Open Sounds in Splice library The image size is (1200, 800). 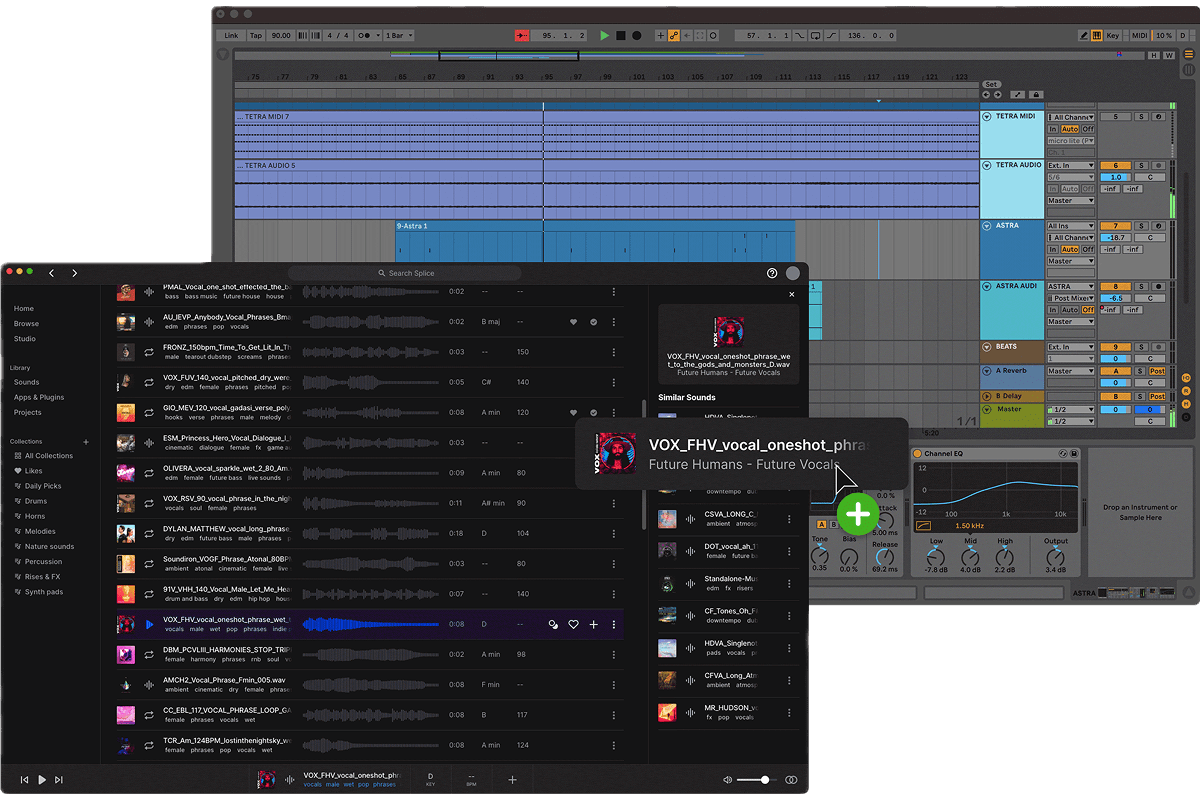pos(27,382)
